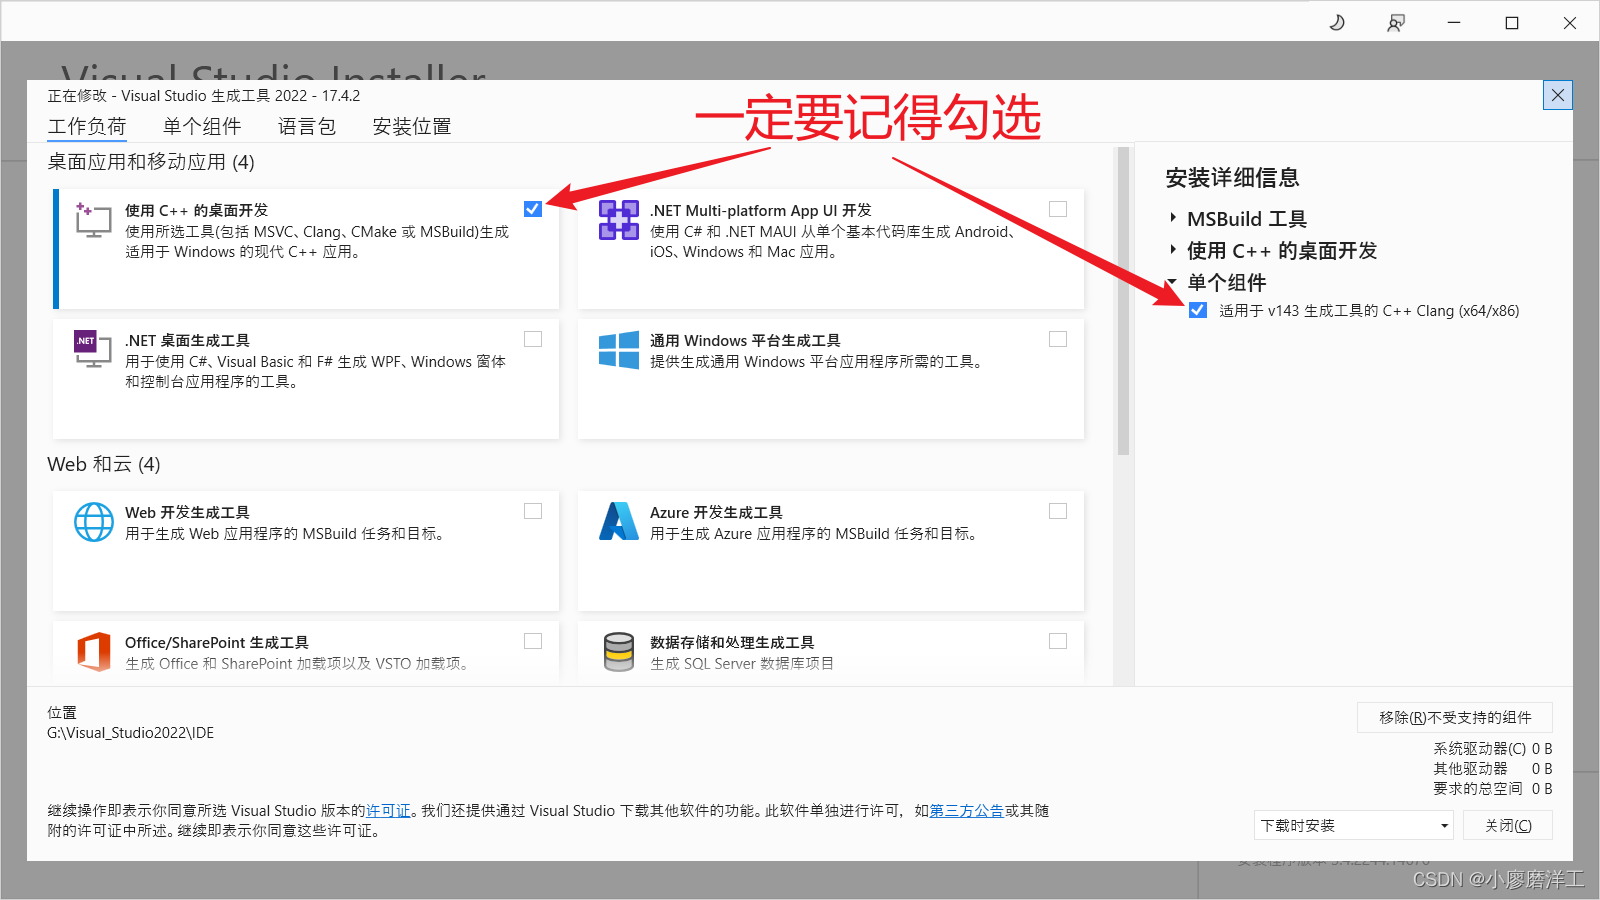The height and width of the screenshot is (900, 1600).
Task: Click the 数据存储和处理生成工具 database icon
Action: [619, 652]
